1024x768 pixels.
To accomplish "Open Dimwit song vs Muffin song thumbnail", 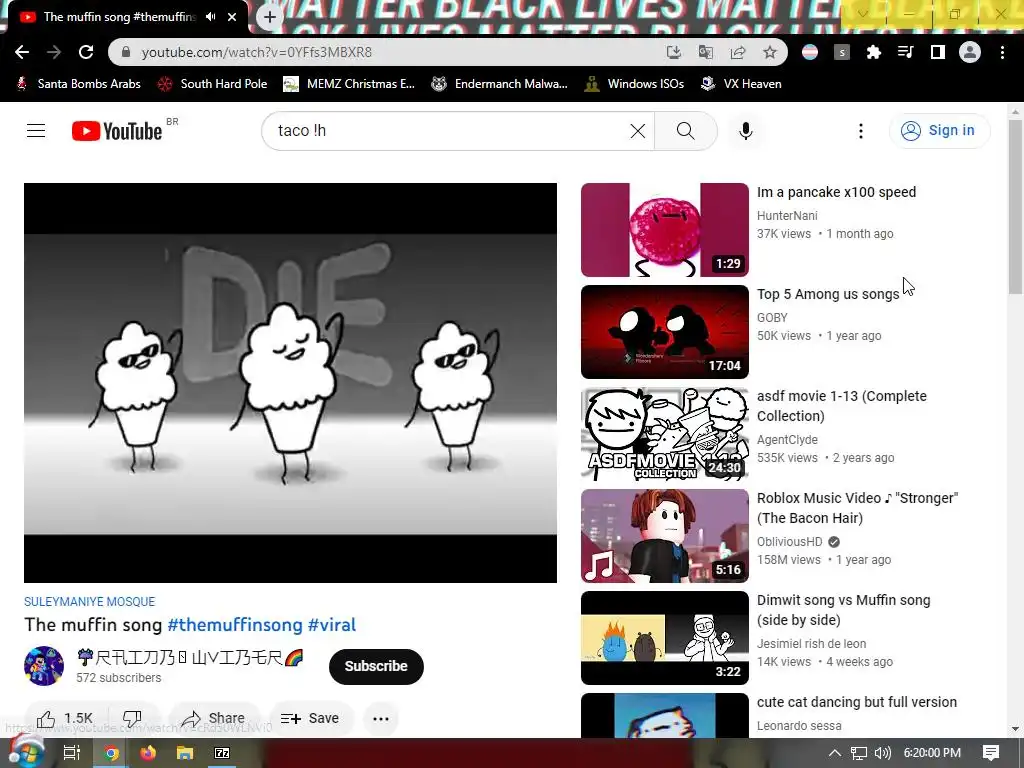I will coord(665,637).
